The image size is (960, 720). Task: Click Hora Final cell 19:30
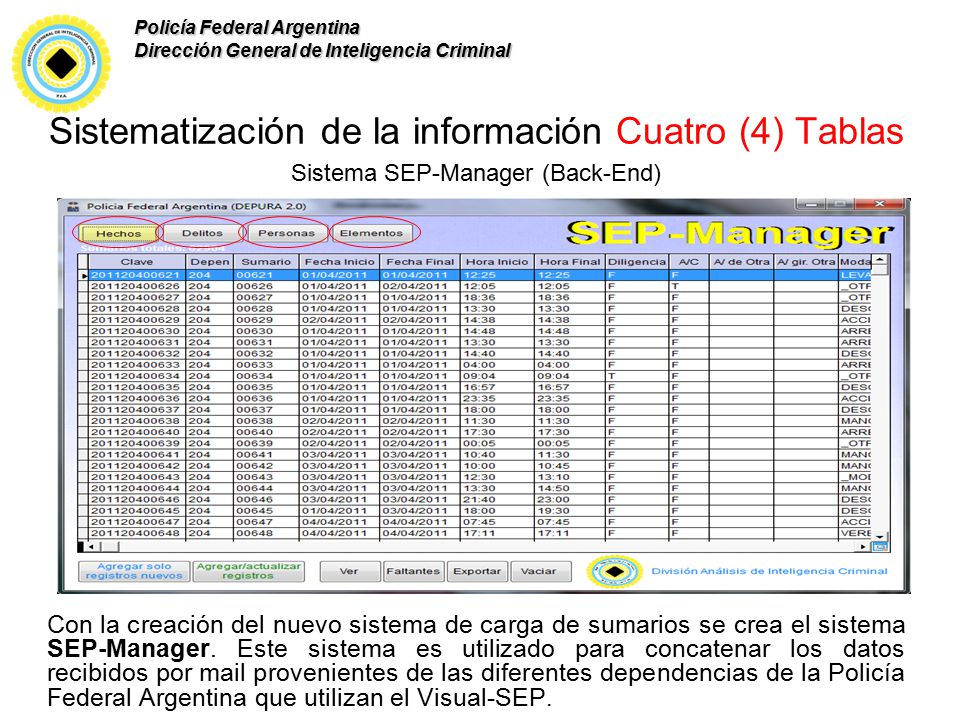(570, 511)
